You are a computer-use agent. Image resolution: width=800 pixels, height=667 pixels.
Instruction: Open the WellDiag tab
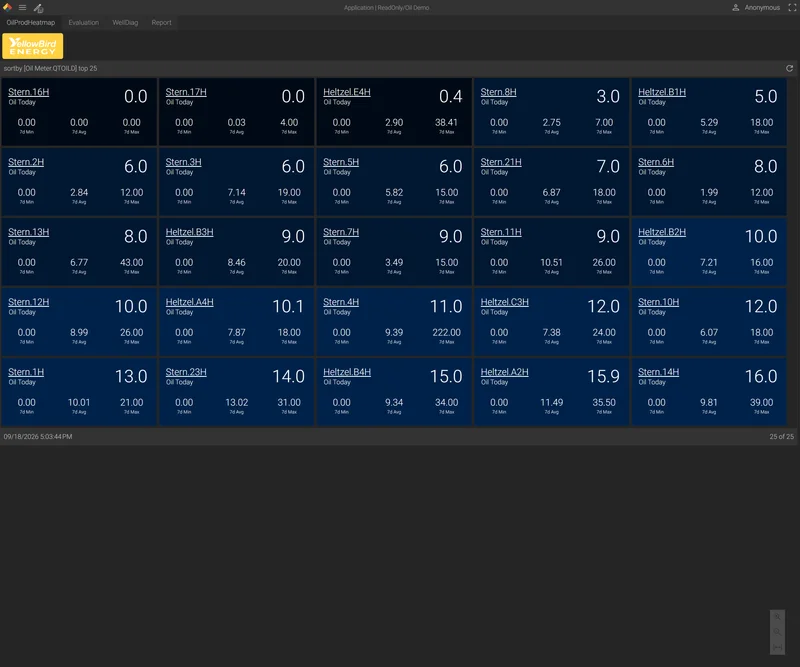[125, 22]
